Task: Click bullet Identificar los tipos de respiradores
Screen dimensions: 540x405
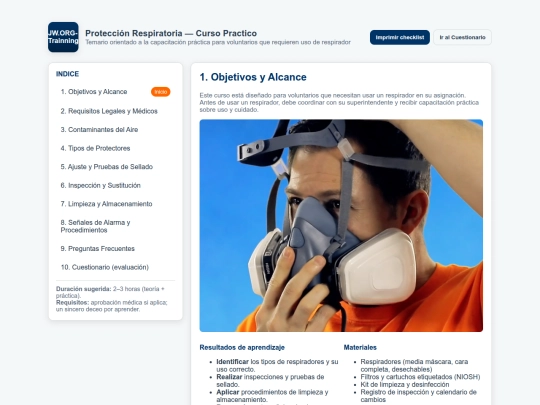Action: coord(277,365)
